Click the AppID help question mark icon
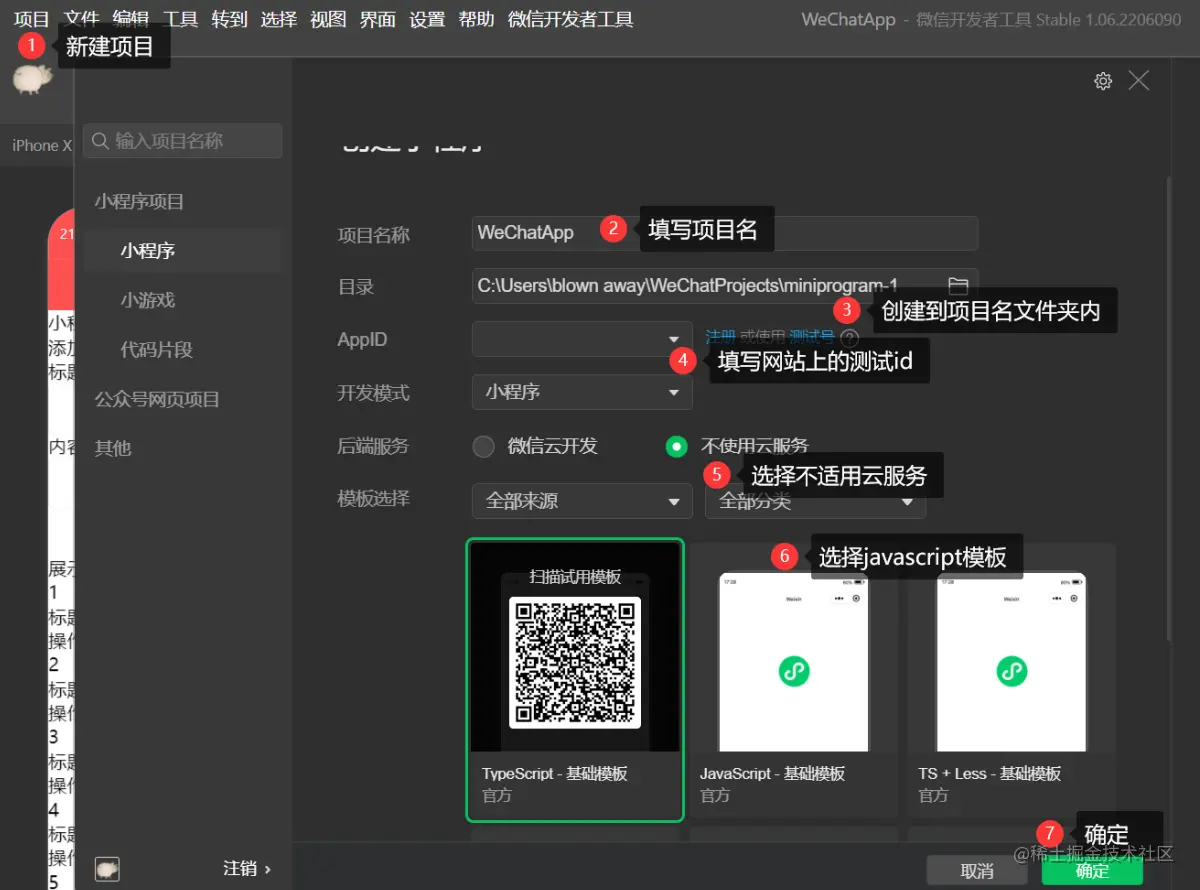The width and height of the screenshot is (1200, 890). [850, 338]
